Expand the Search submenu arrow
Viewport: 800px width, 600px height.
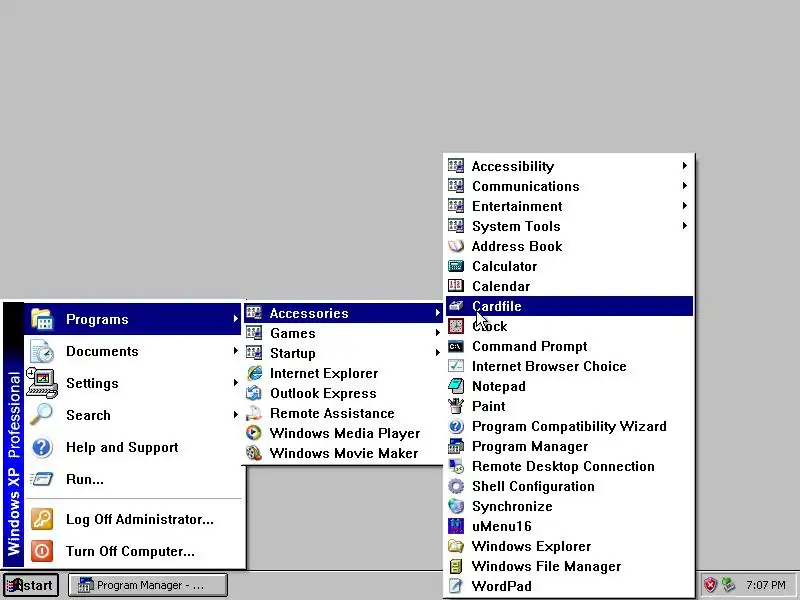coord(235,415)
